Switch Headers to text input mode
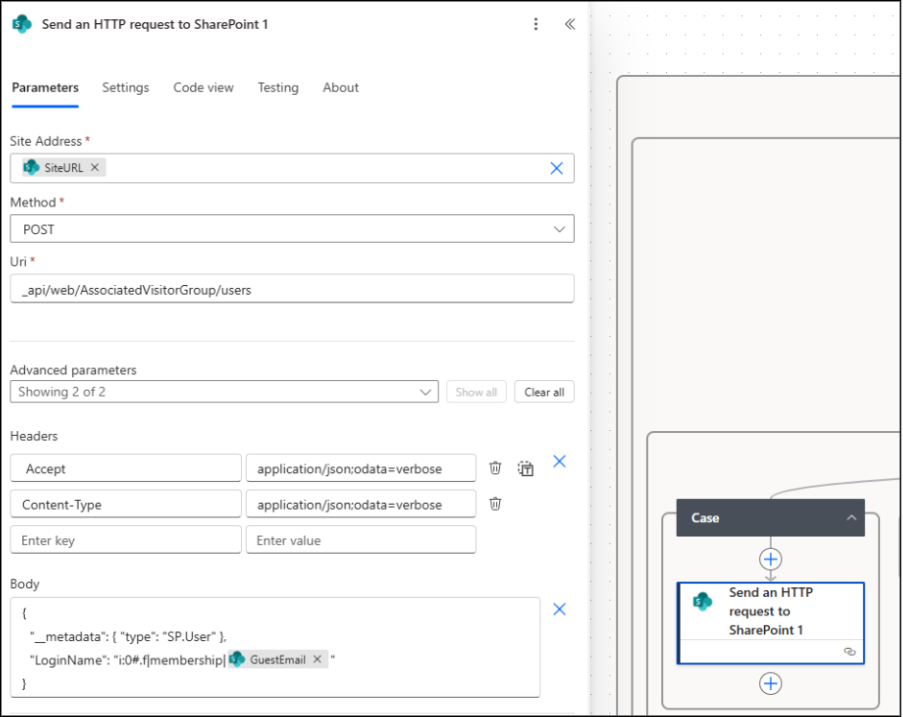The image size is (903, 717). pos(525,467)
